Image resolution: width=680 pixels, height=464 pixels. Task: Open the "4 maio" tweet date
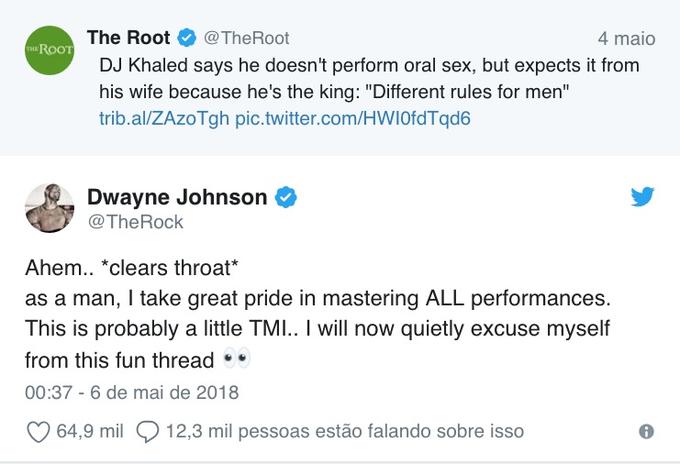(x=626, y=39)
